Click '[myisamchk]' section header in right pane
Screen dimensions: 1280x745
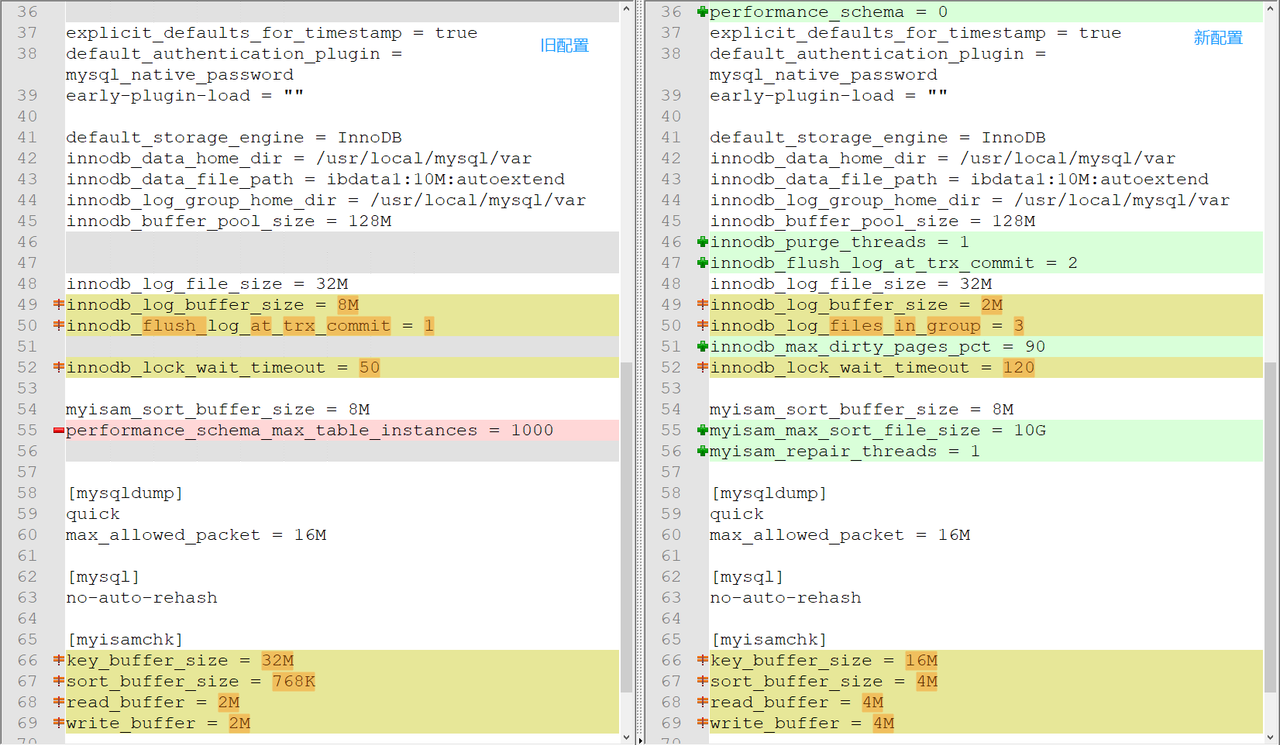tap(769, 640)
